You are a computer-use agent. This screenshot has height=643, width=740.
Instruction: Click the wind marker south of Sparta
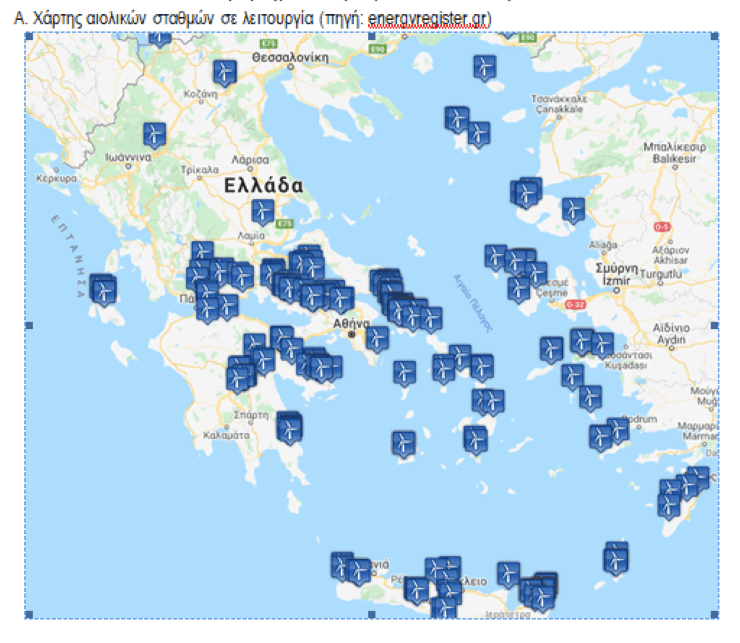tap(288, 428)
